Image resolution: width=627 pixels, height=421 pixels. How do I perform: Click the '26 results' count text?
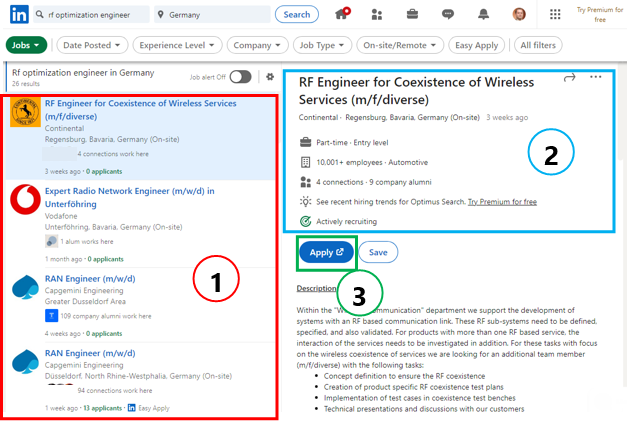[26, 84]
